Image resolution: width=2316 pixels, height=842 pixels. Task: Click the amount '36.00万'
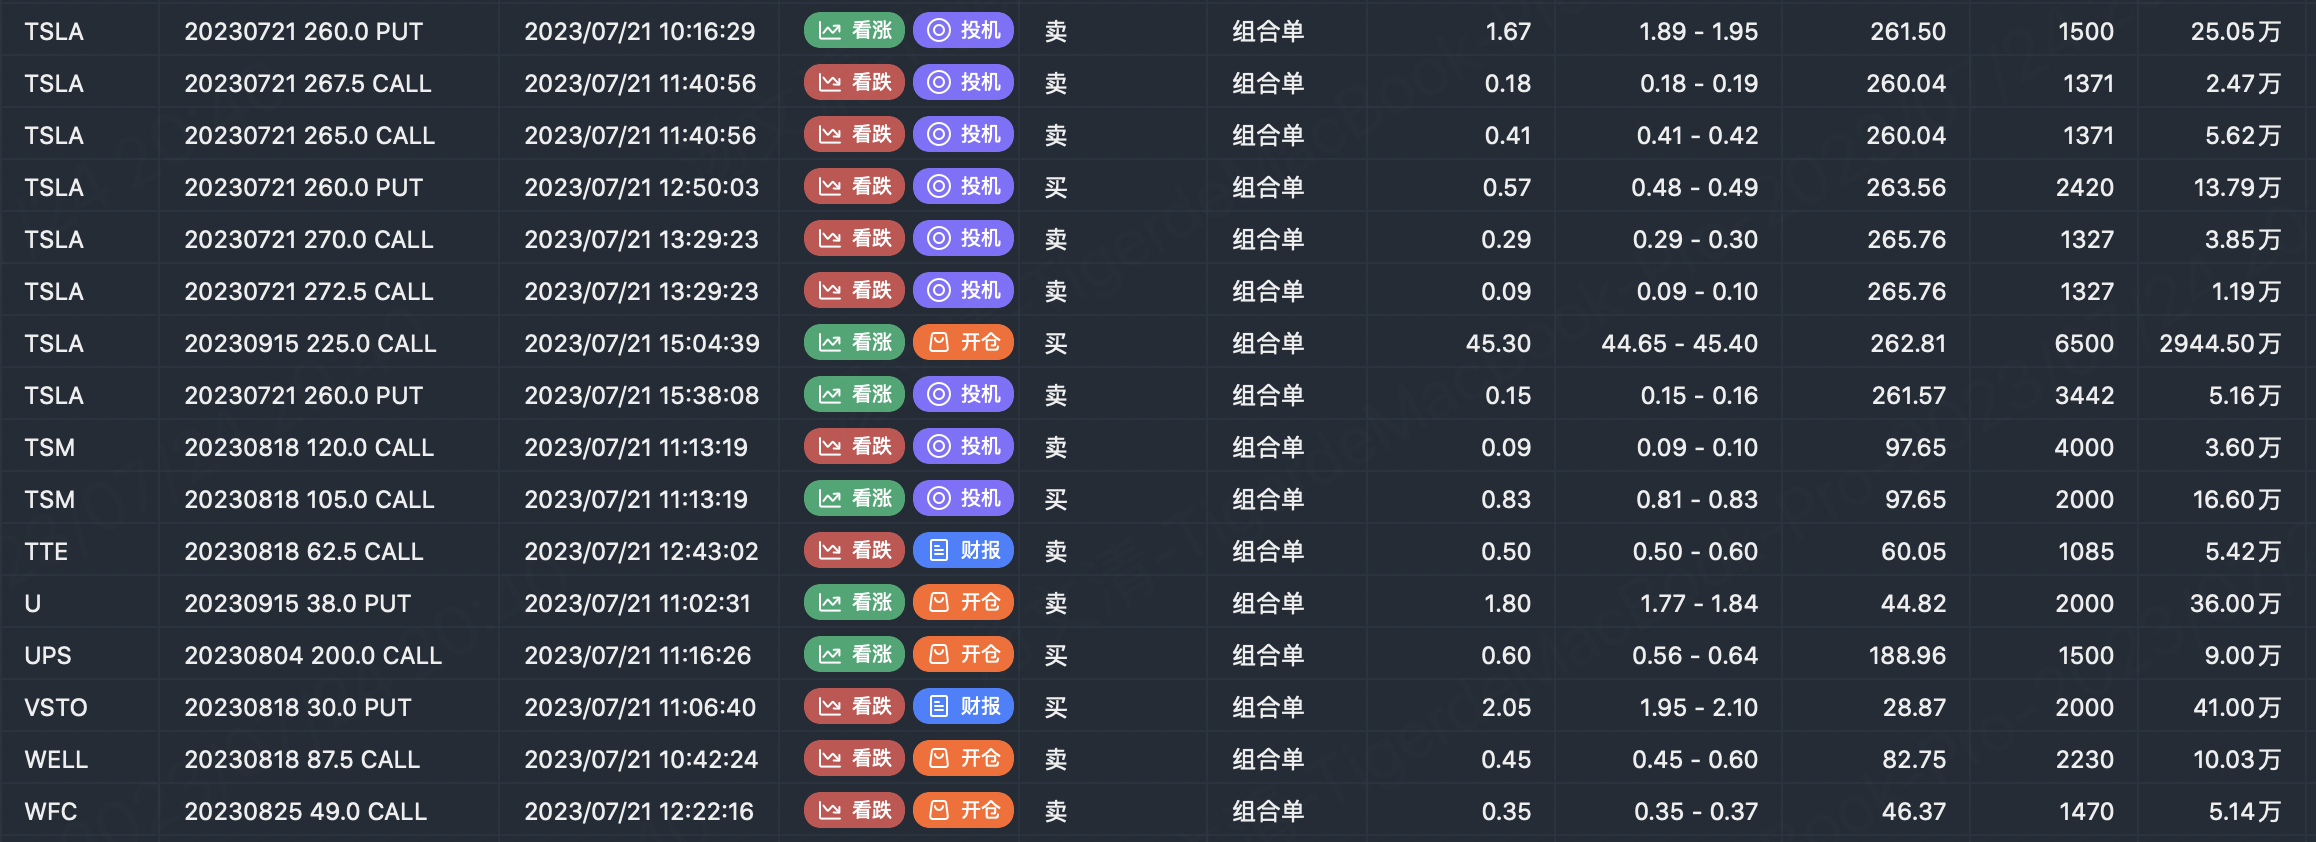click(x=2236, y=603)
